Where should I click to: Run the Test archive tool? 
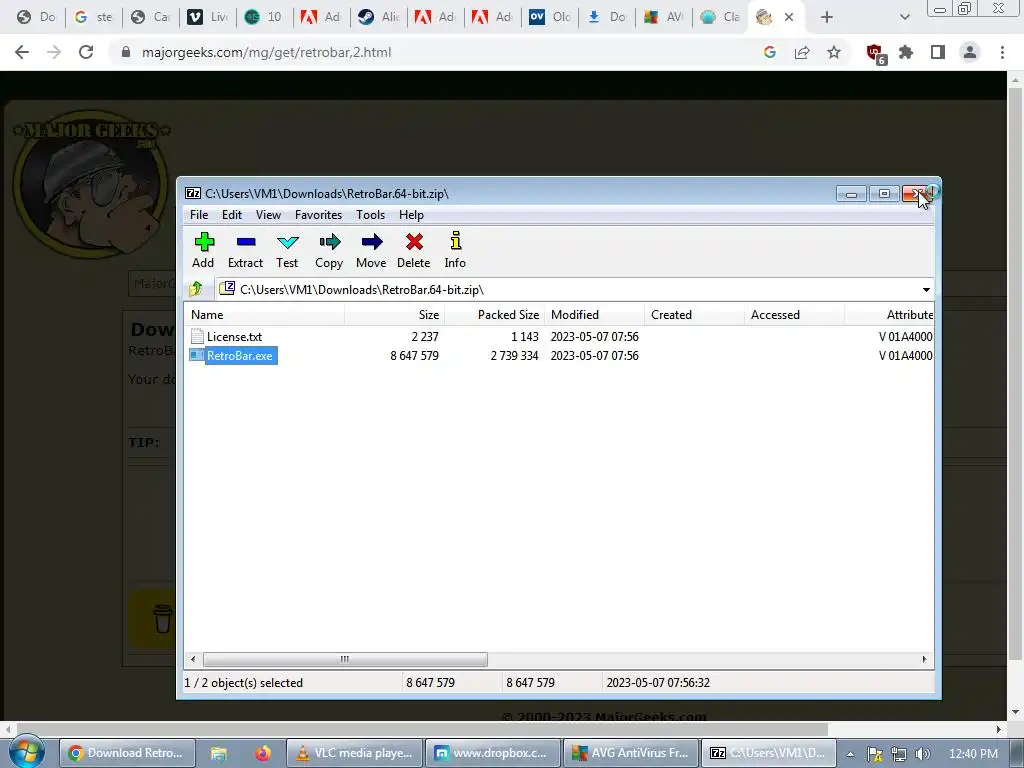pyautogui.click(x=287, y=250)
